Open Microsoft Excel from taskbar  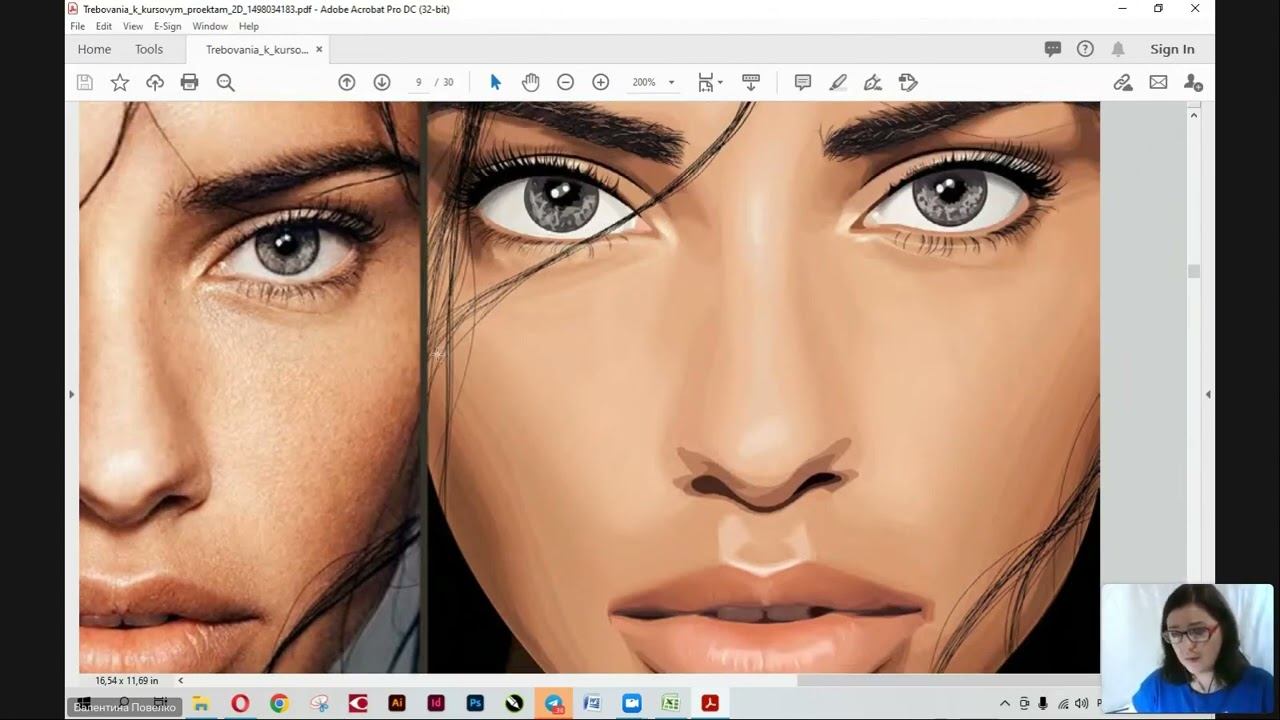[x=670, y=703]
